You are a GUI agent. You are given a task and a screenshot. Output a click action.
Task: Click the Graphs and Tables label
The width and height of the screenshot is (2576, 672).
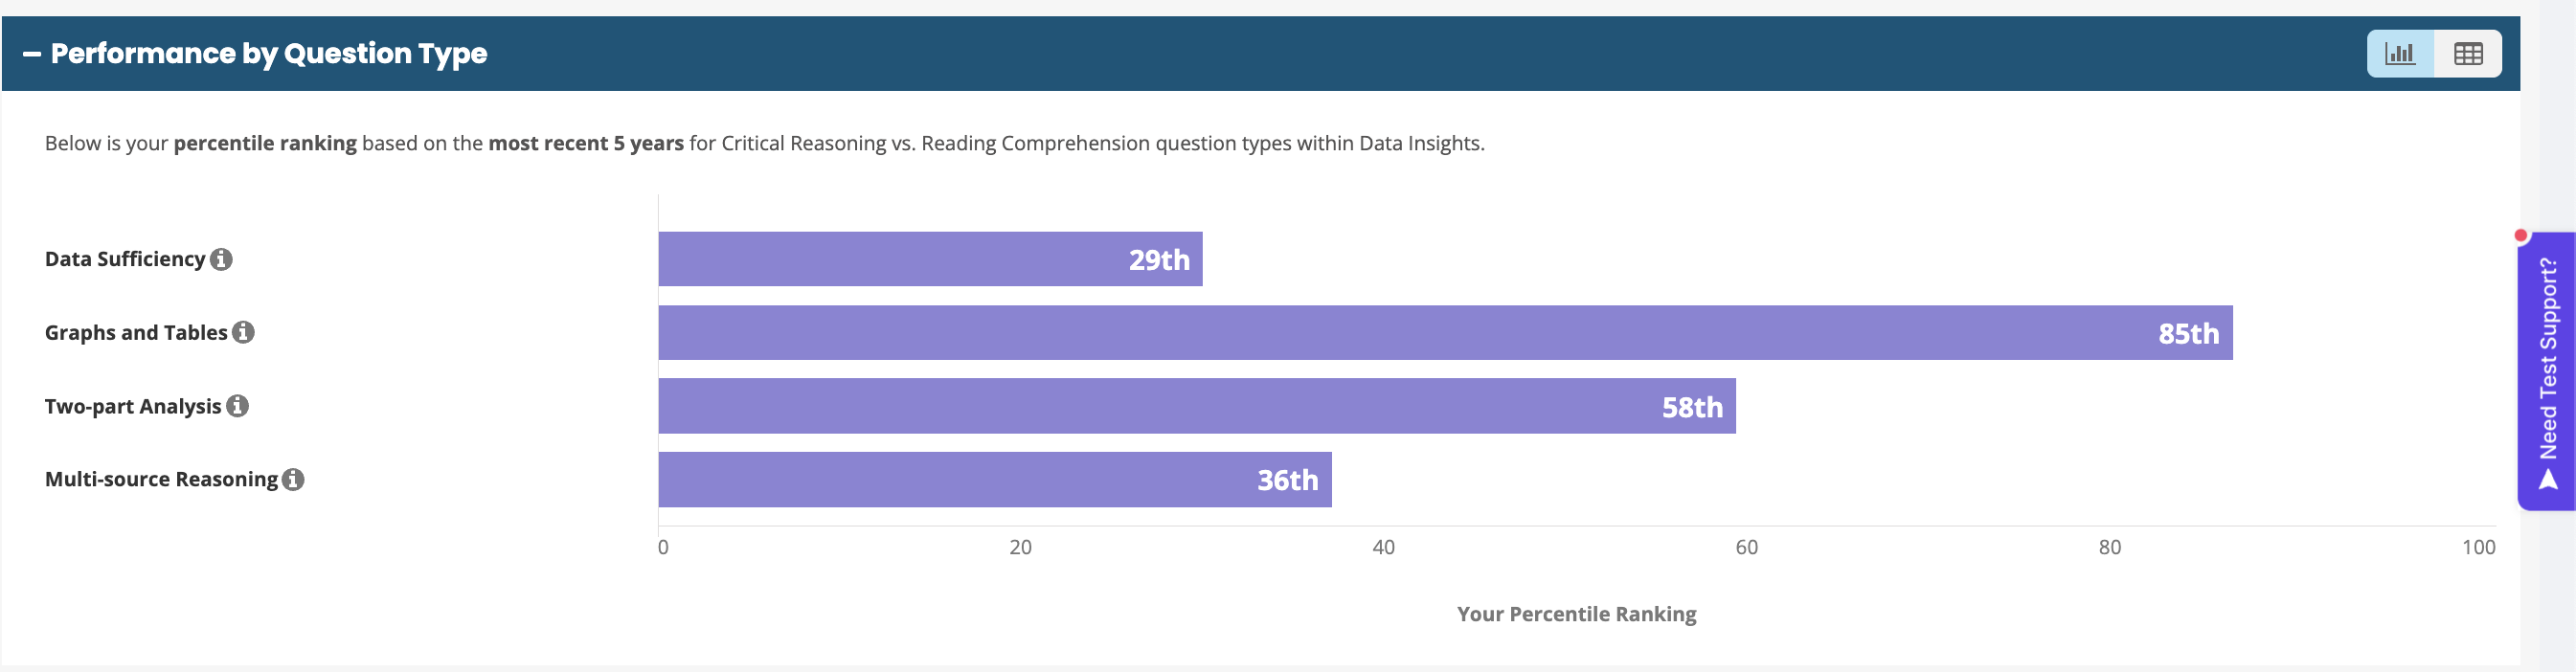point(136,332)
